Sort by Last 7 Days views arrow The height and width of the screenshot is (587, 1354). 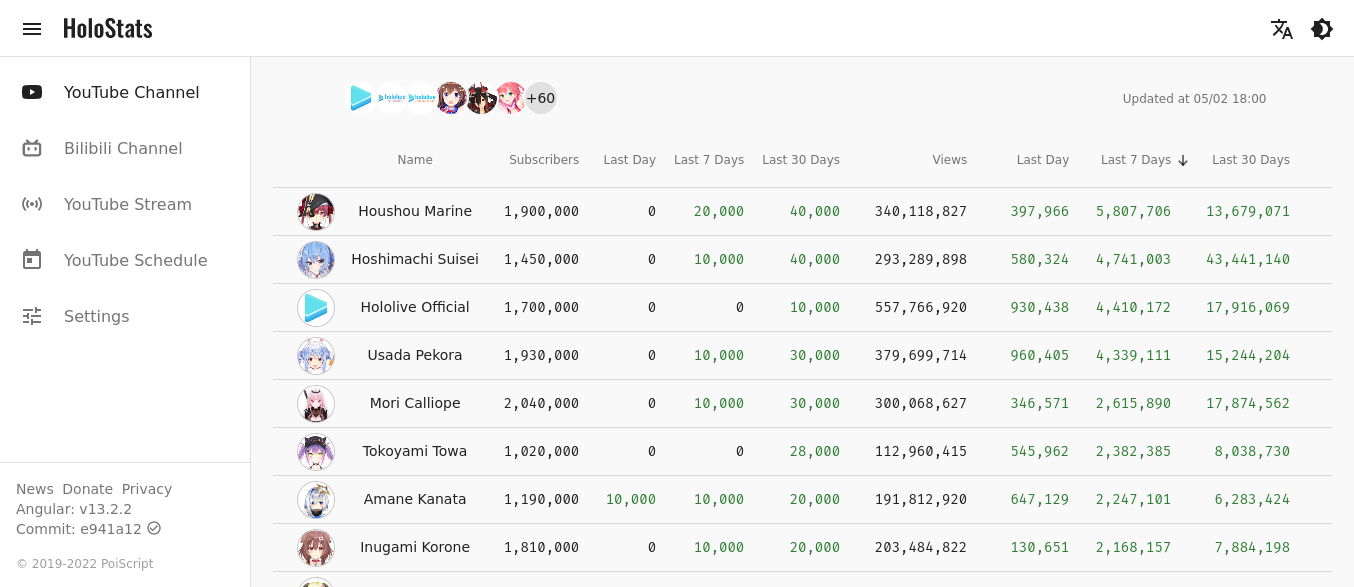tap(1183, 160)
